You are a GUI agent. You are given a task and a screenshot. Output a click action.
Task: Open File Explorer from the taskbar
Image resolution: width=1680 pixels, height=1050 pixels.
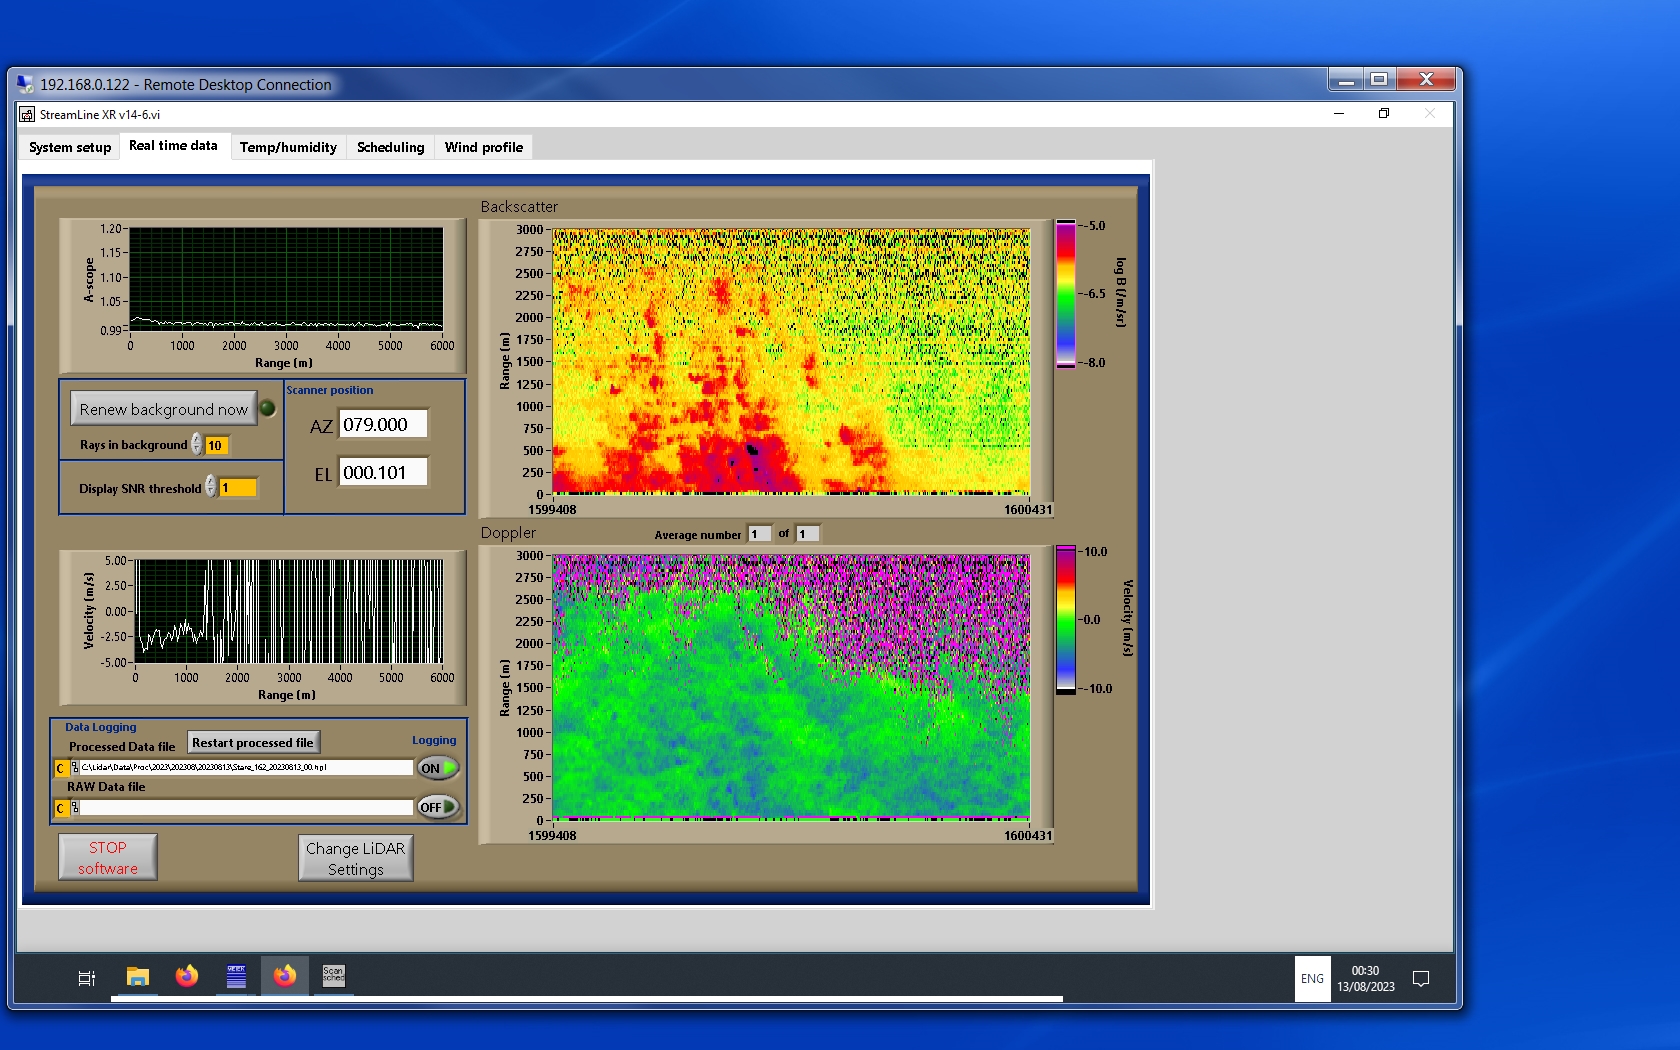tap(137, 977)
